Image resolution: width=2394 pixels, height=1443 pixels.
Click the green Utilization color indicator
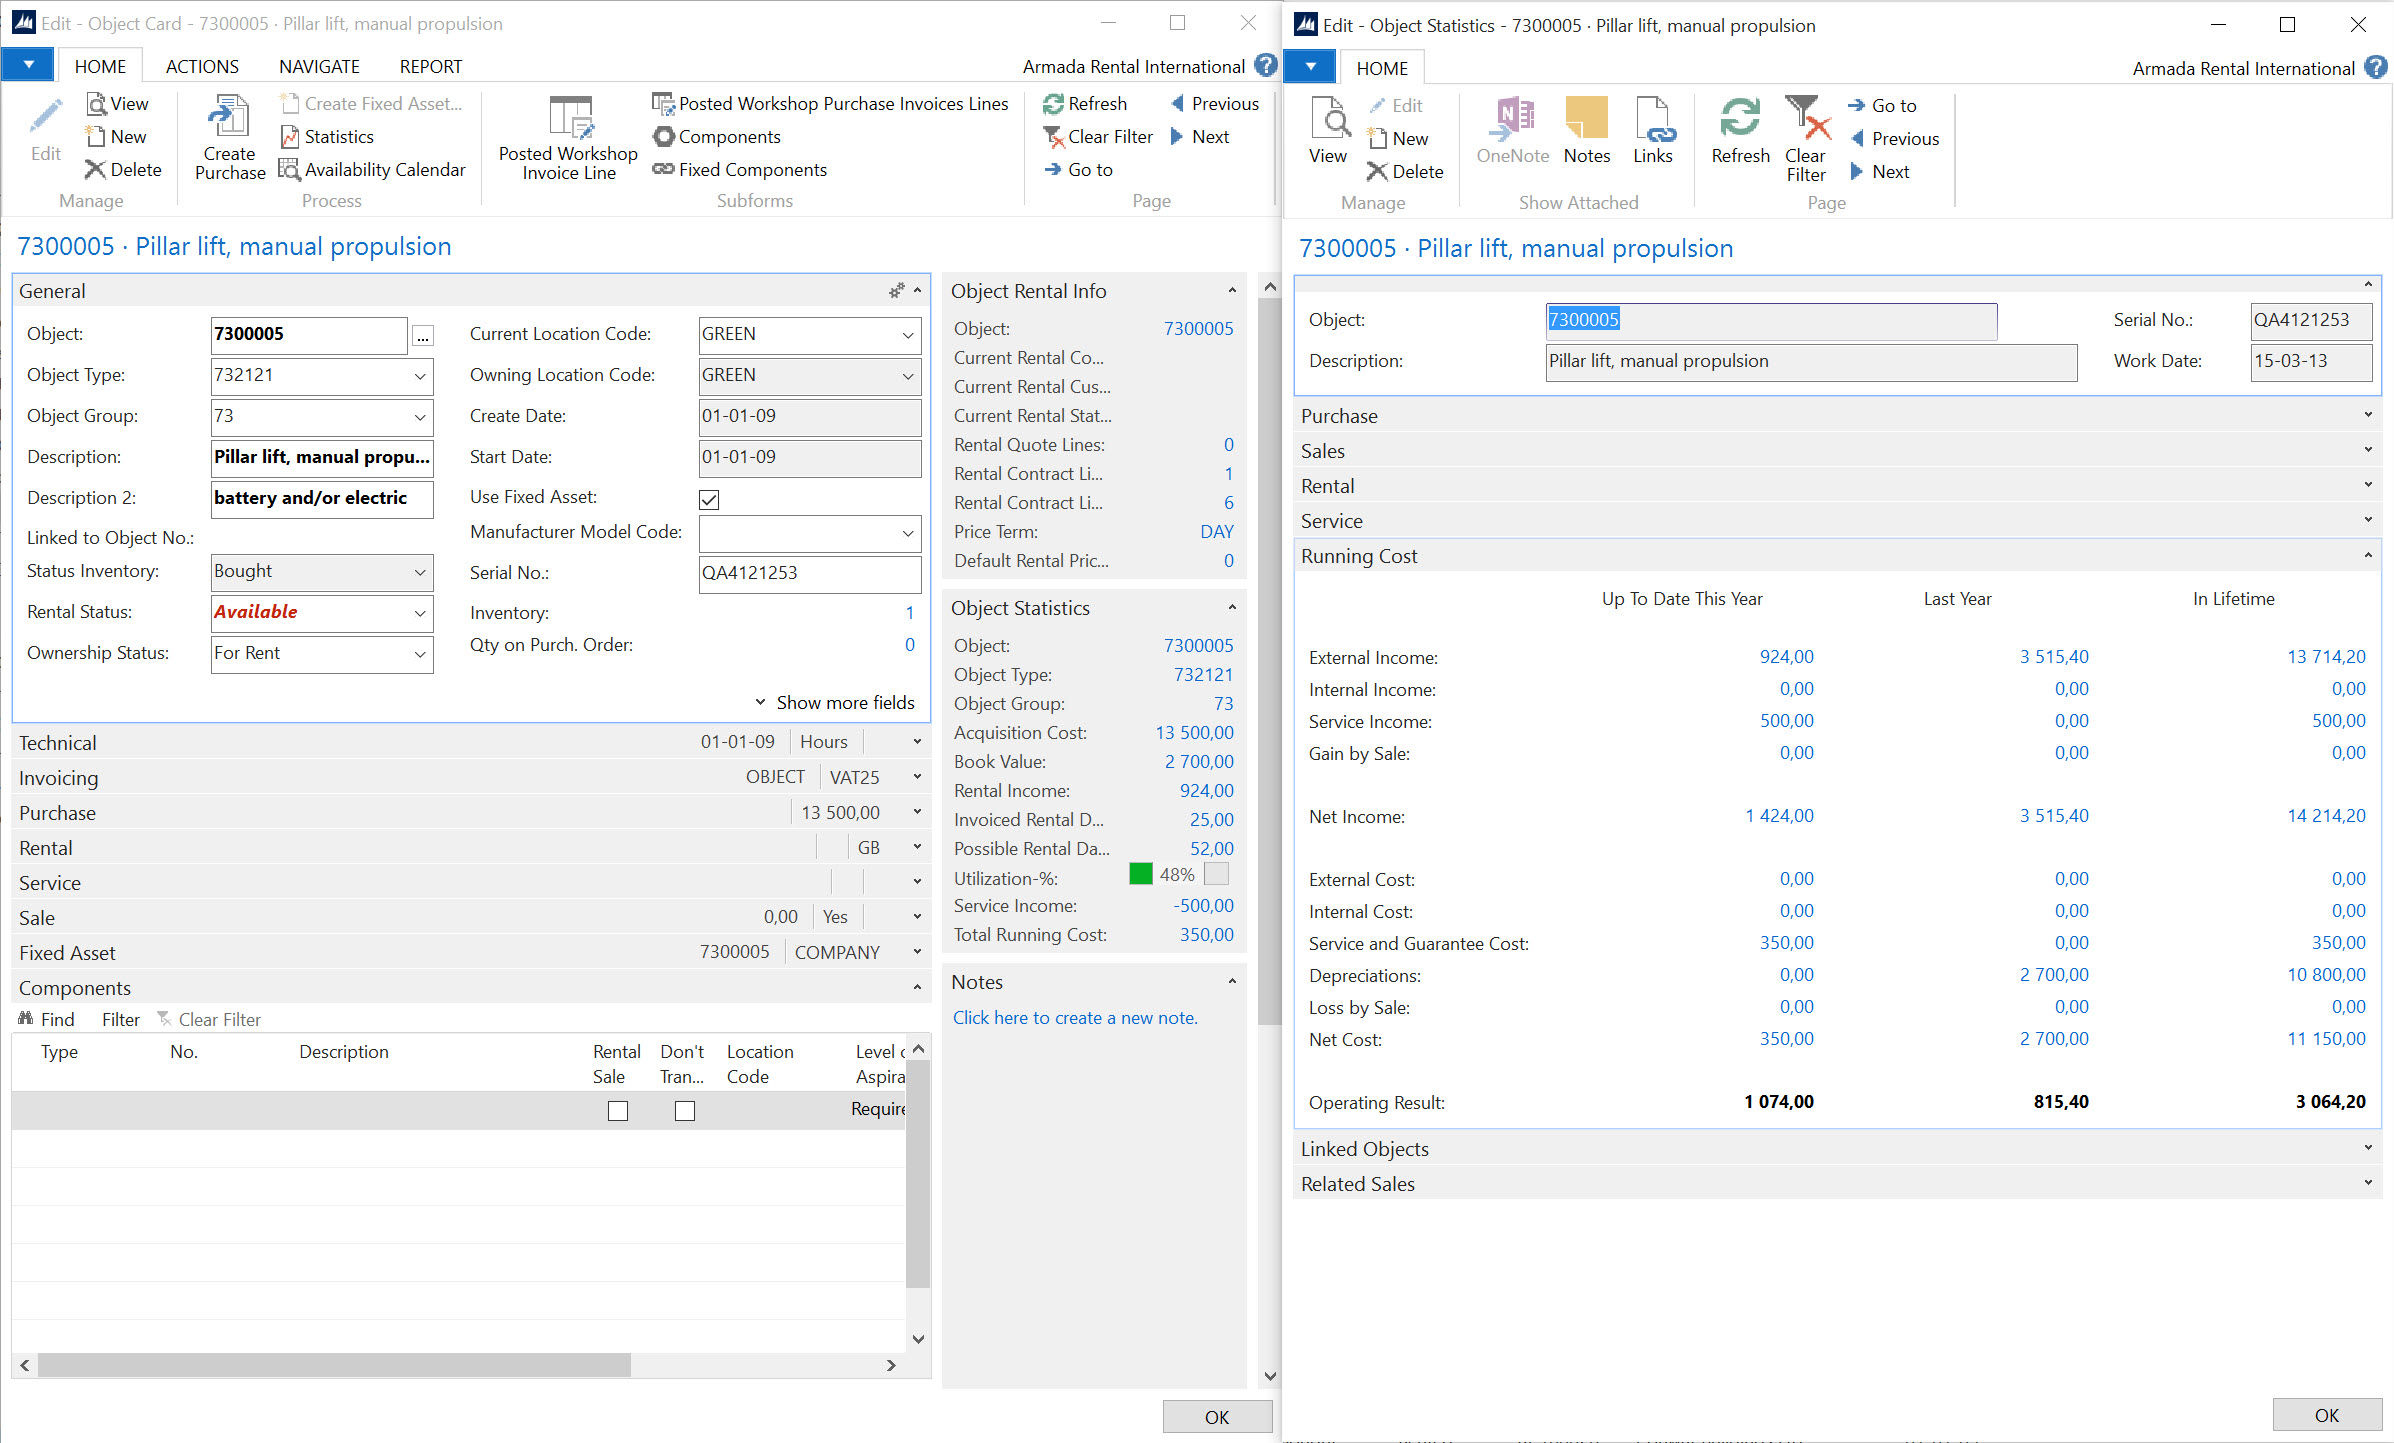coord(1140,874)
